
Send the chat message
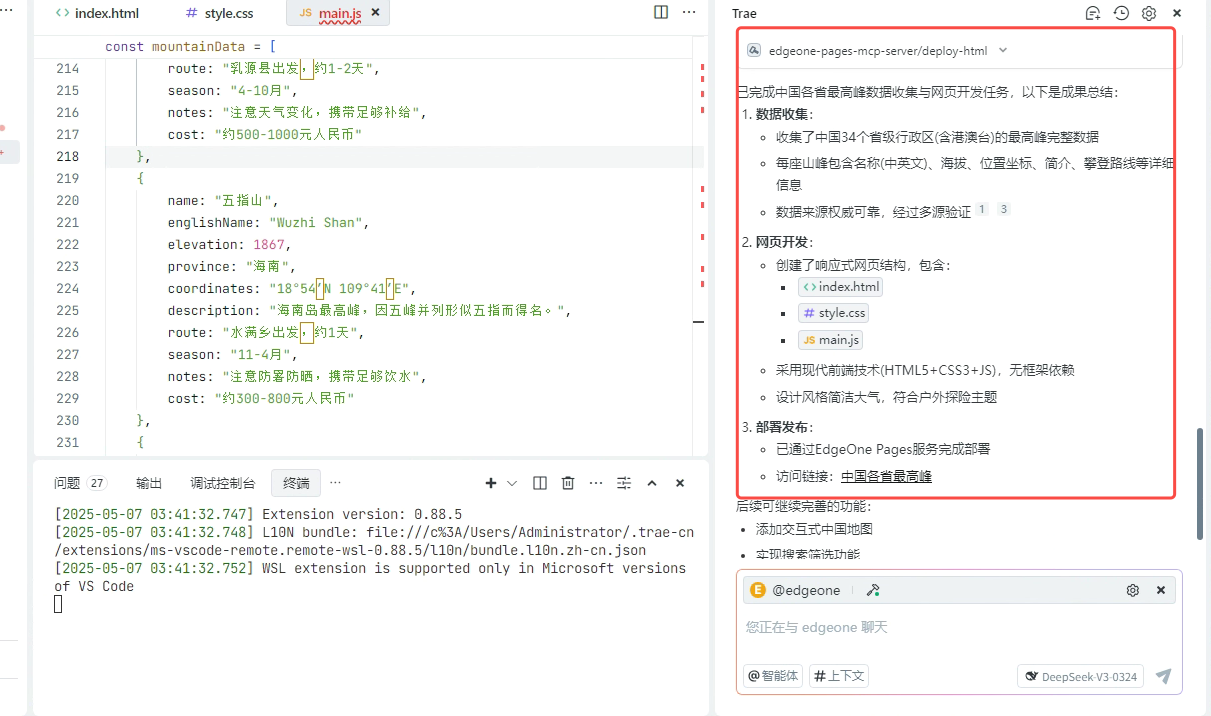[x=1163, y=676]
